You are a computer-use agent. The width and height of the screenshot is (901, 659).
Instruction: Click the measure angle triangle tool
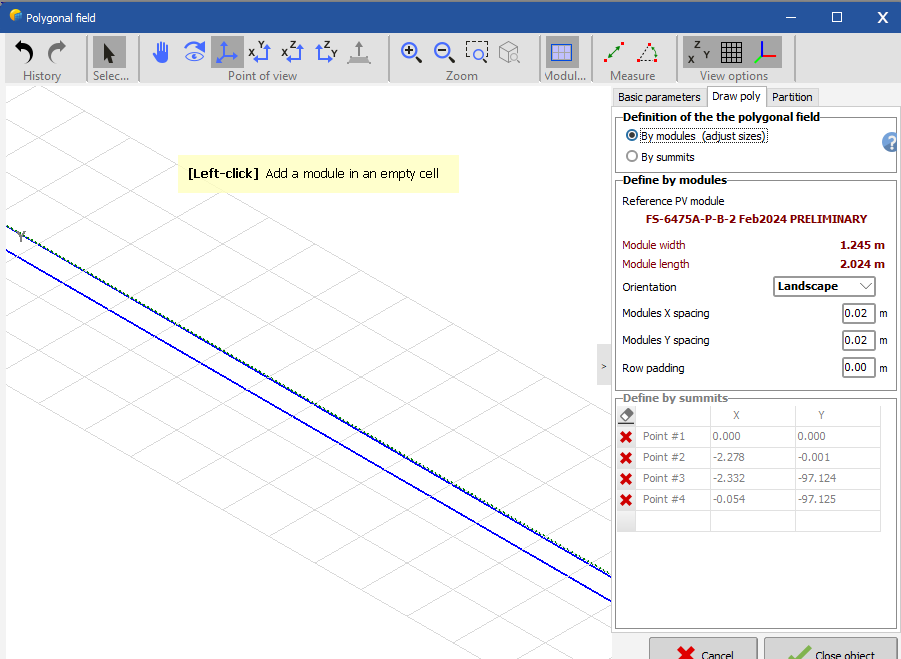point(648,52)
